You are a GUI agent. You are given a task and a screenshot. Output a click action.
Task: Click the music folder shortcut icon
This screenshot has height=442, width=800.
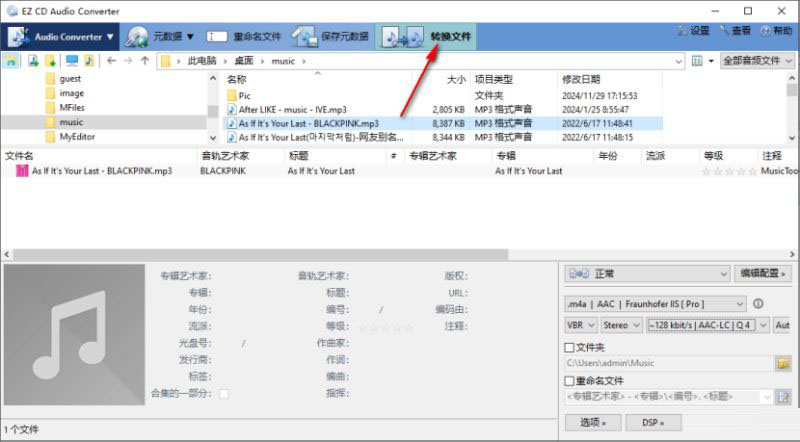(x=89, y=61)
